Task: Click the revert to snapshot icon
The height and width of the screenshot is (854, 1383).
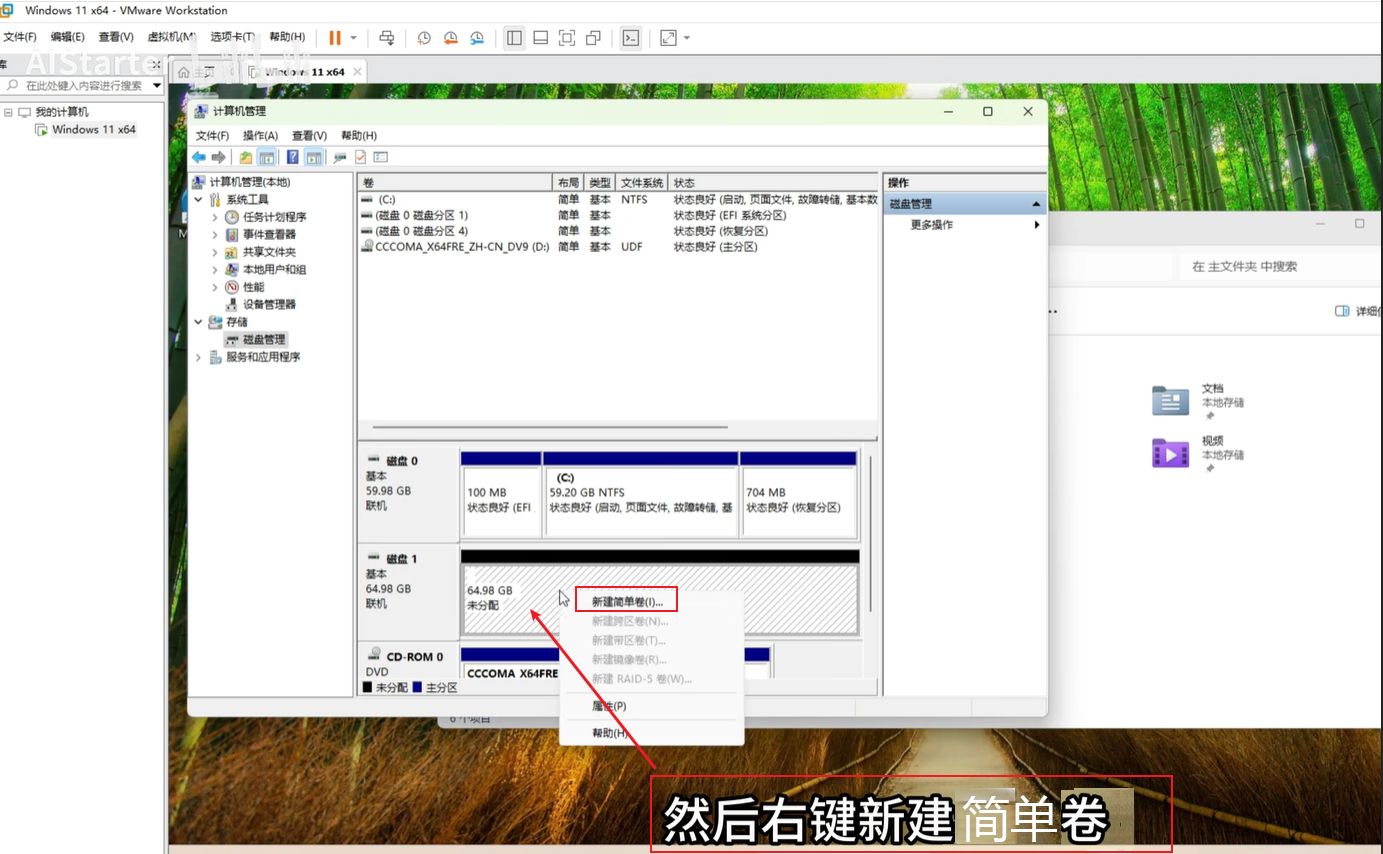Action: 451,38
